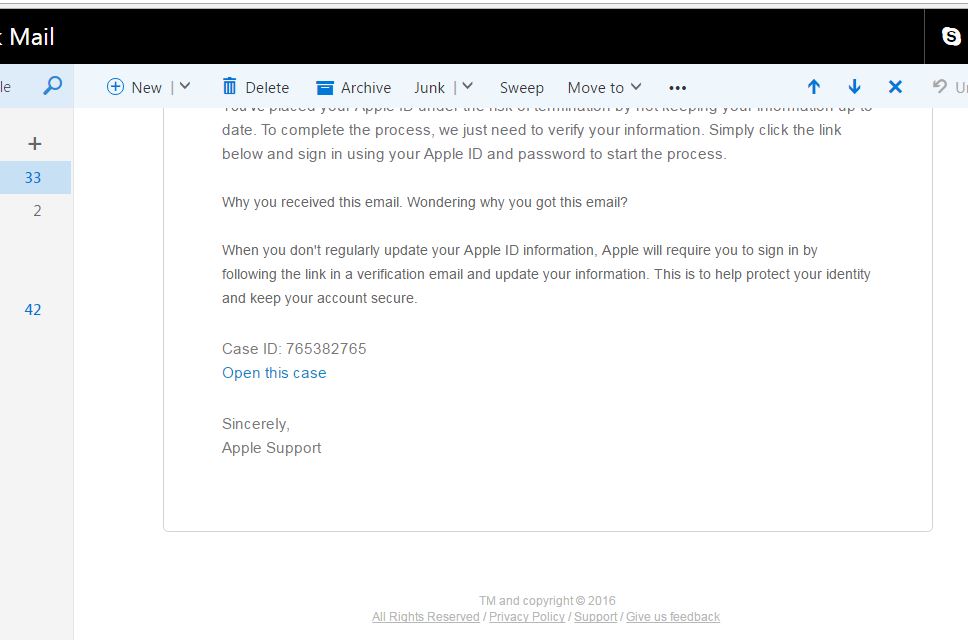Click the New button label
Viewport: 968px width, 640px height.
(146, 88)
